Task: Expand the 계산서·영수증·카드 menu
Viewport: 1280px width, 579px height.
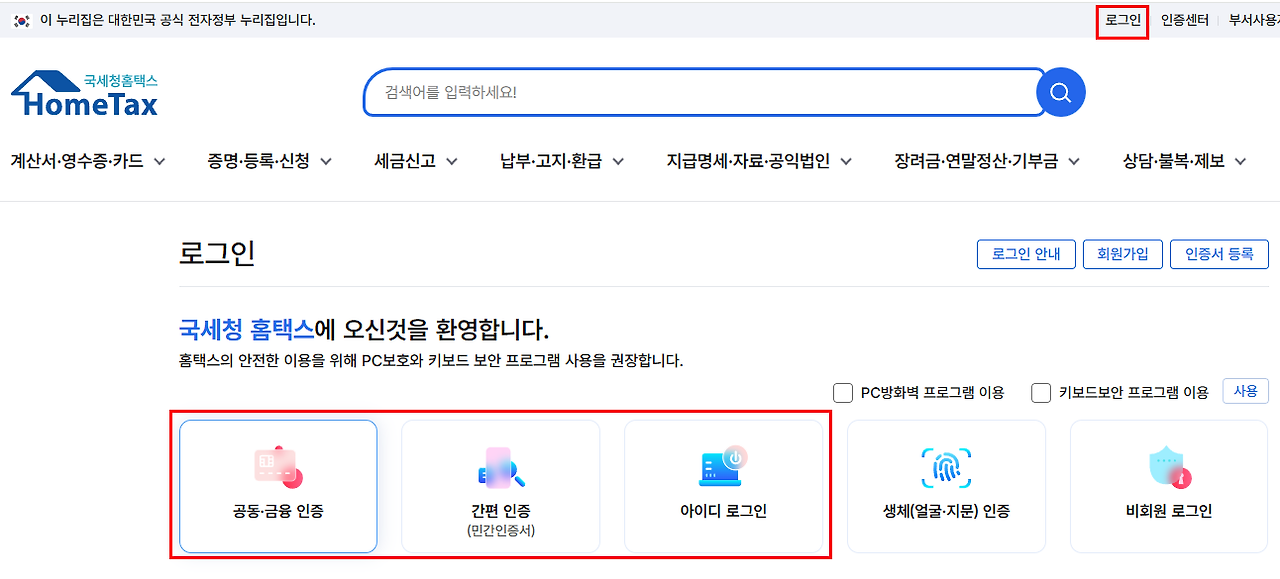Action: click(x=88, y=161)
